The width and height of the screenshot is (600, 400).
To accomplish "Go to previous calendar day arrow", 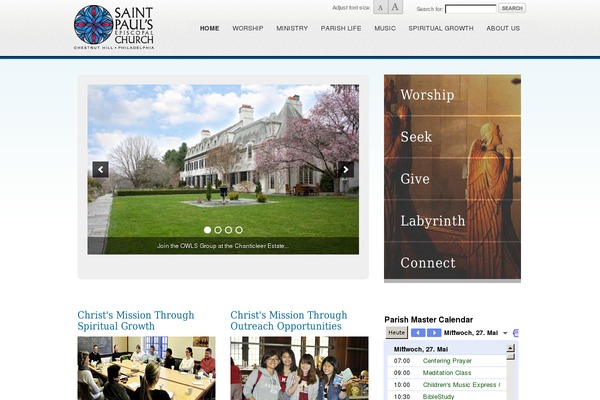I will [418, 333].
